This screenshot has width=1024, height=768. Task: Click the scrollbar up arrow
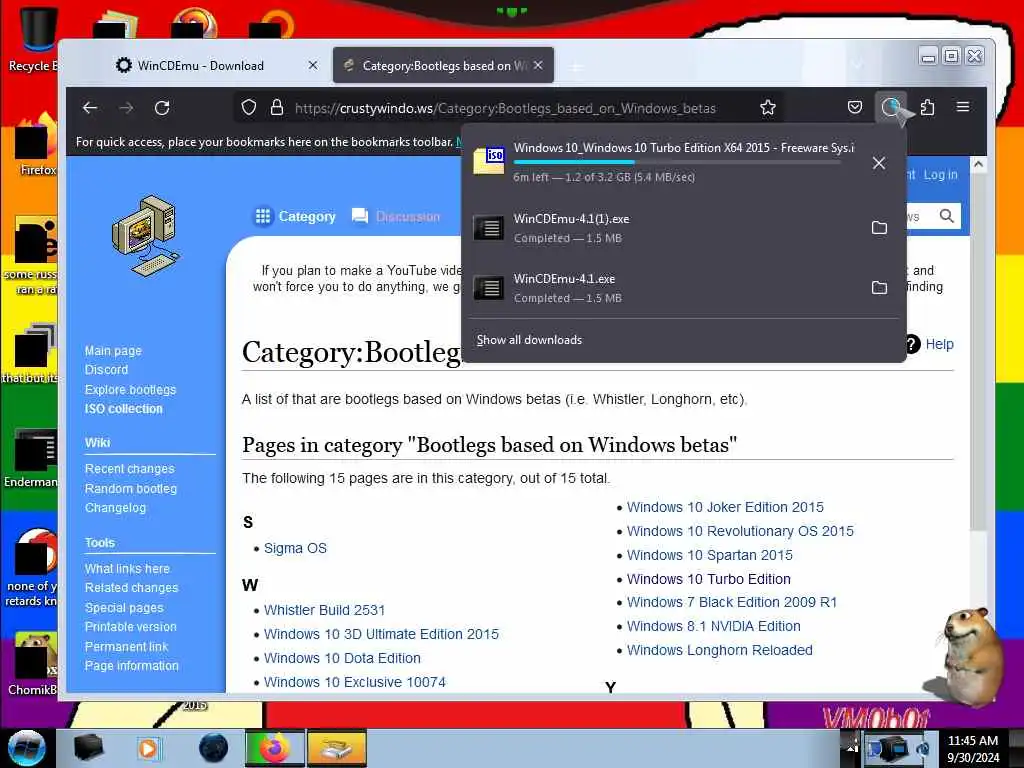point(978,165)
